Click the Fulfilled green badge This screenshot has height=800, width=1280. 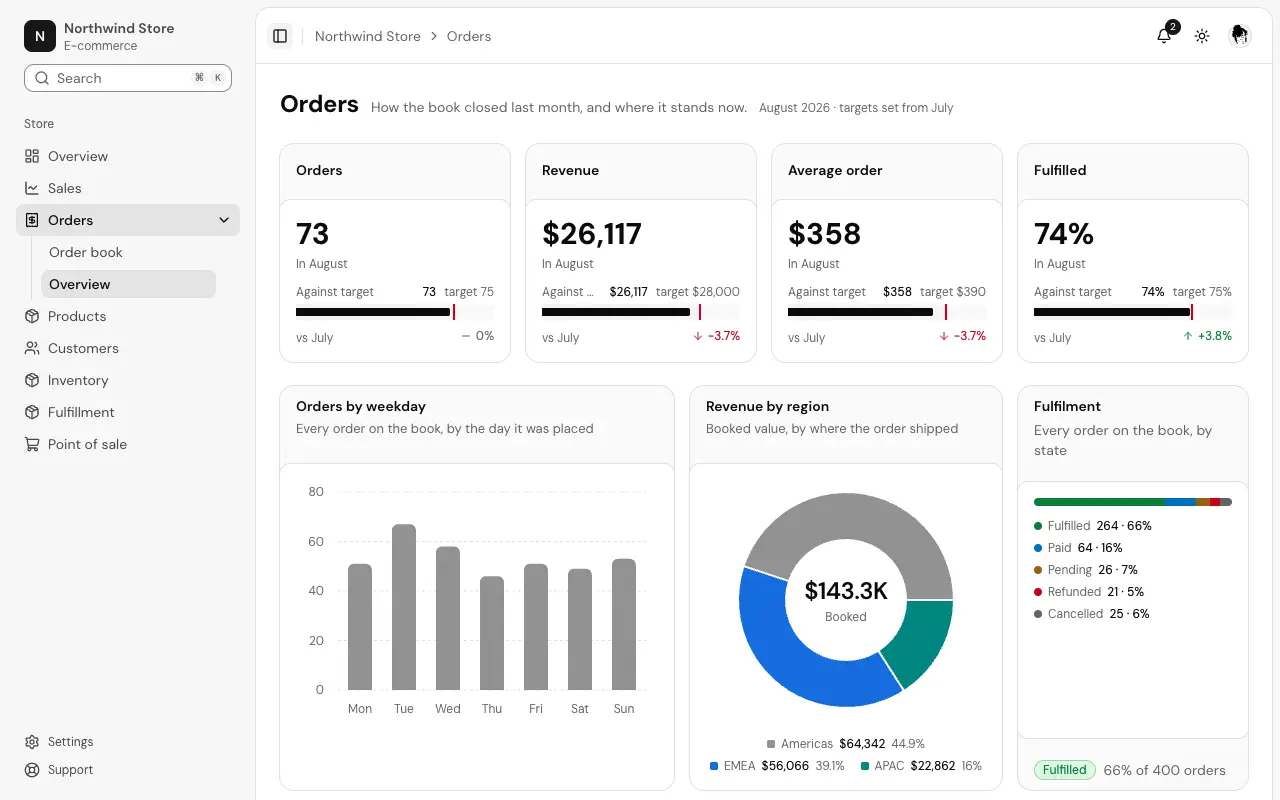pos(1064,770)
